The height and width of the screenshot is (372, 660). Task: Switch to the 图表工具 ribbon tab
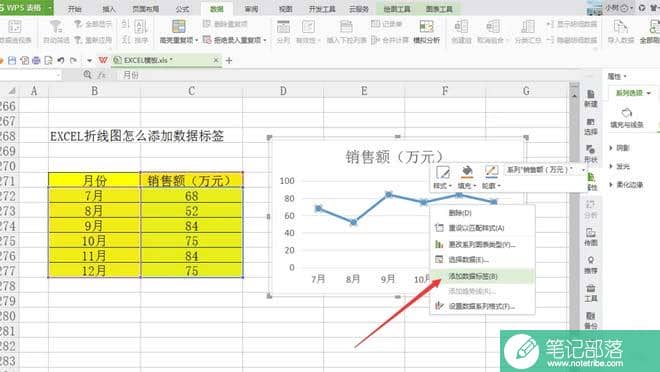coord(439,9)
